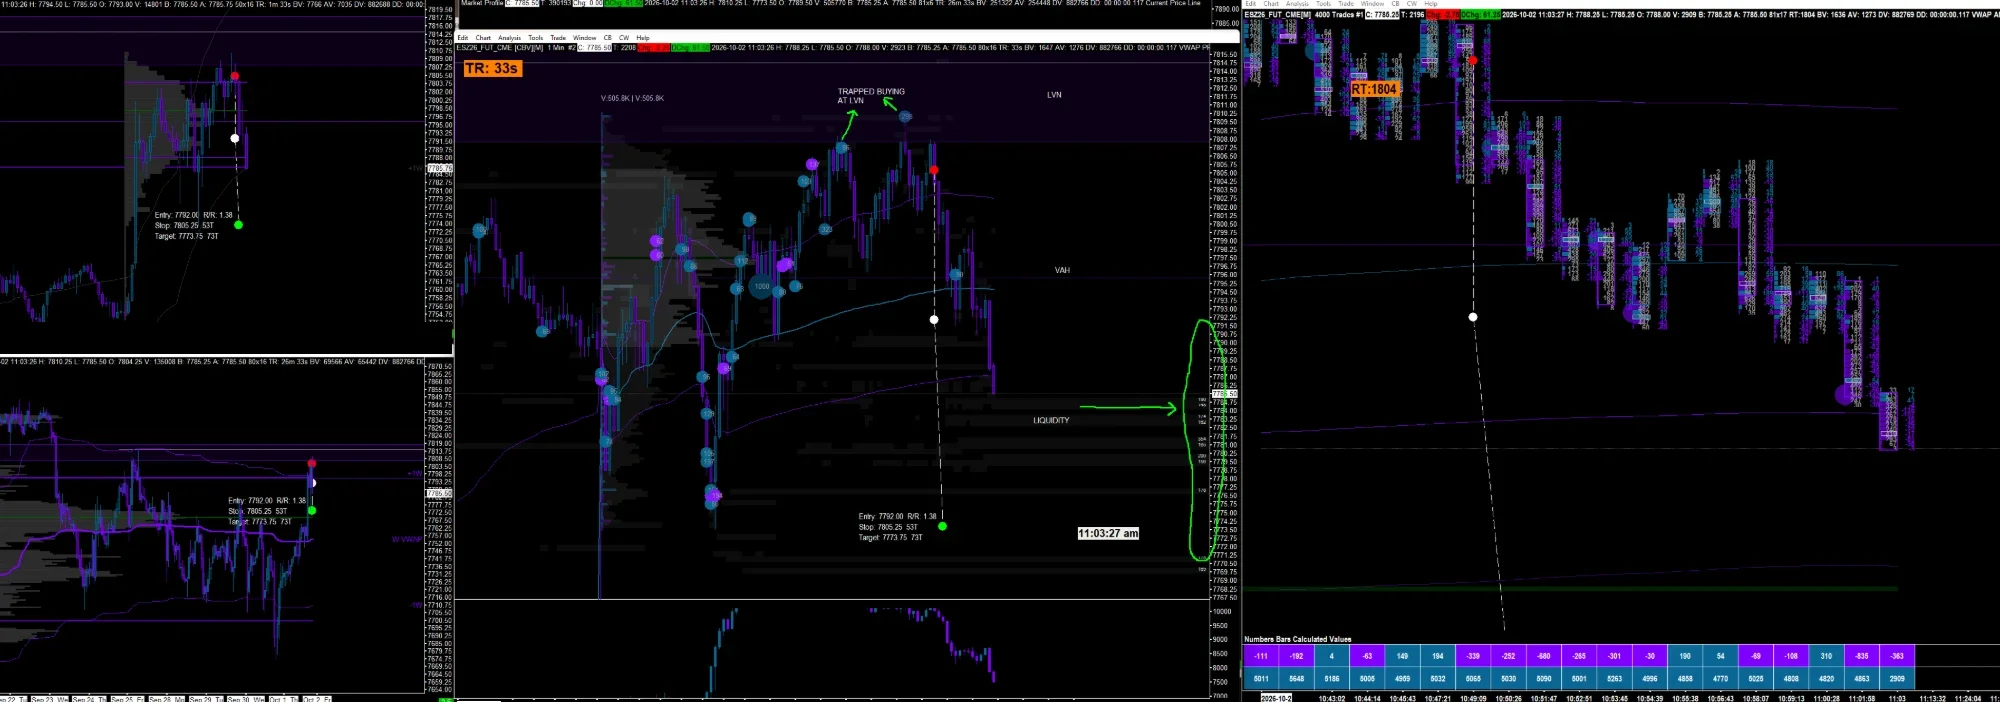Click the 11:03:27 am clock label
The image size is (2000, 702).
coord(1108,533)
